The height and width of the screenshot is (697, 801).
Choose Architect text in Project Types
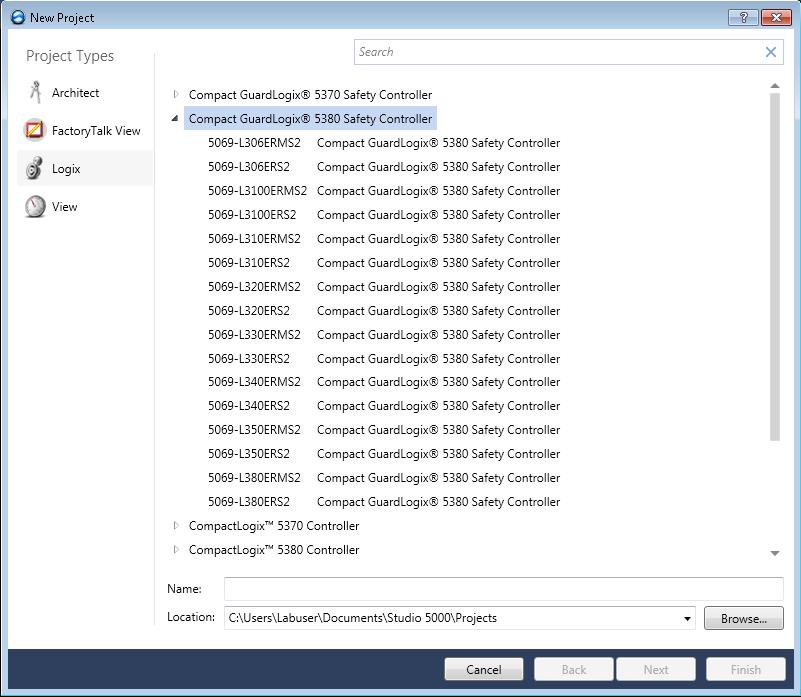coord(75,92)
